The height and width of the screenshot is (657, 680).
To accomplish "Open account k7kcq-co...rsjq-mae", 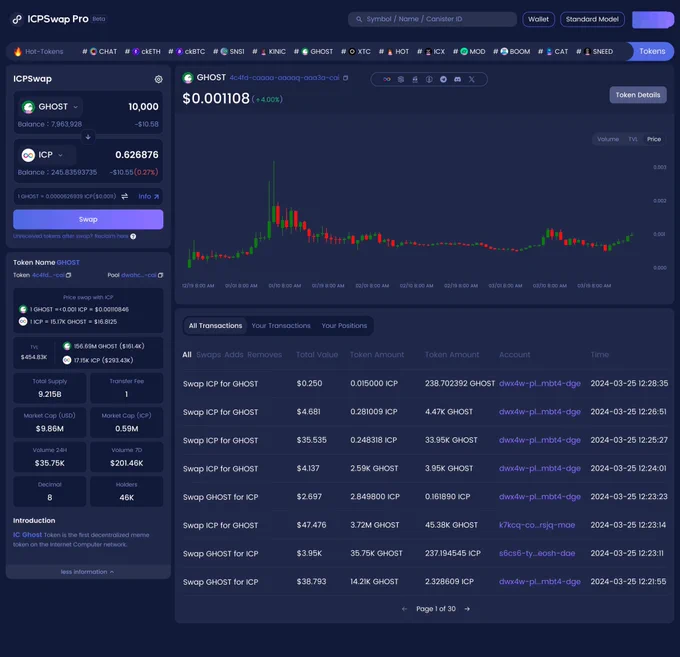I will 537,525.
